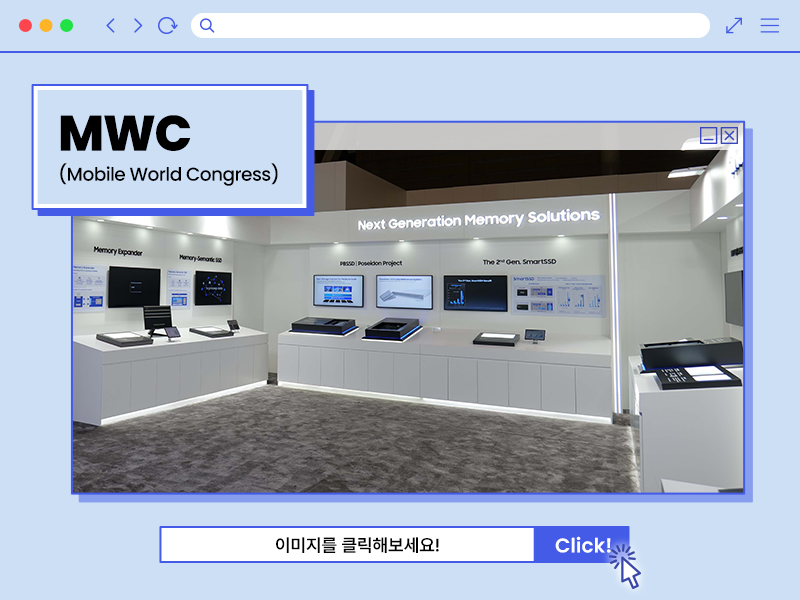The width and height of the screenshot is (800, 600).
Task: Open the hamburger menu
Action: (x=769, y=26)
